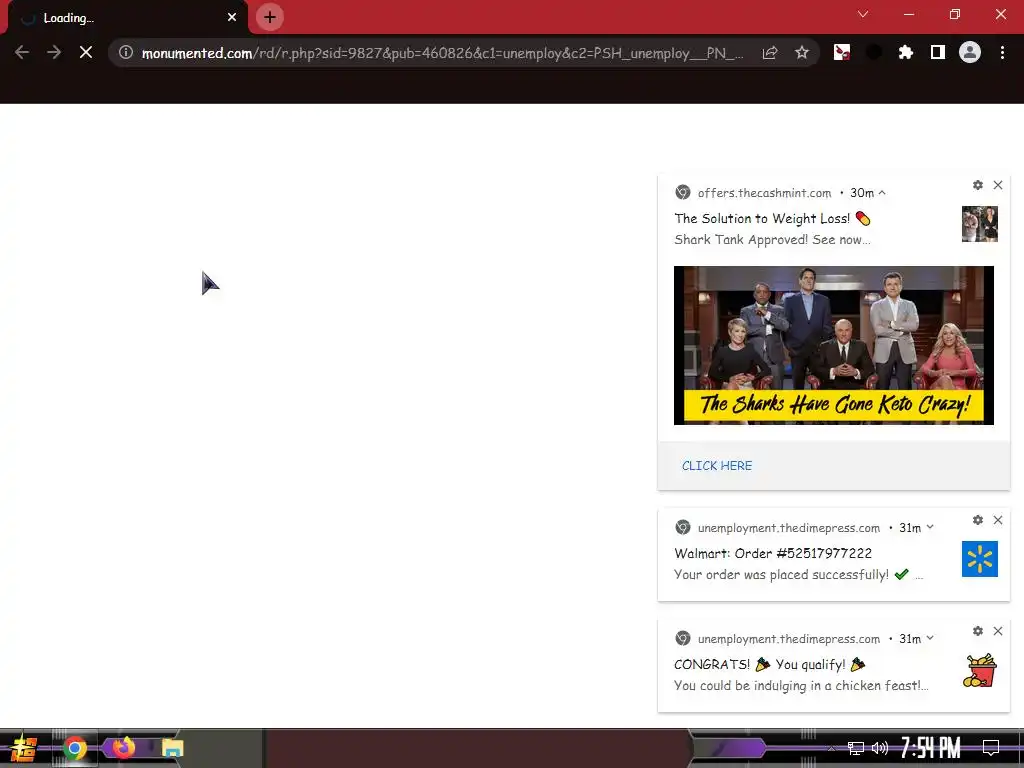
Task: Bookmark this tab with star icon
Action: [x=802, y=52]
